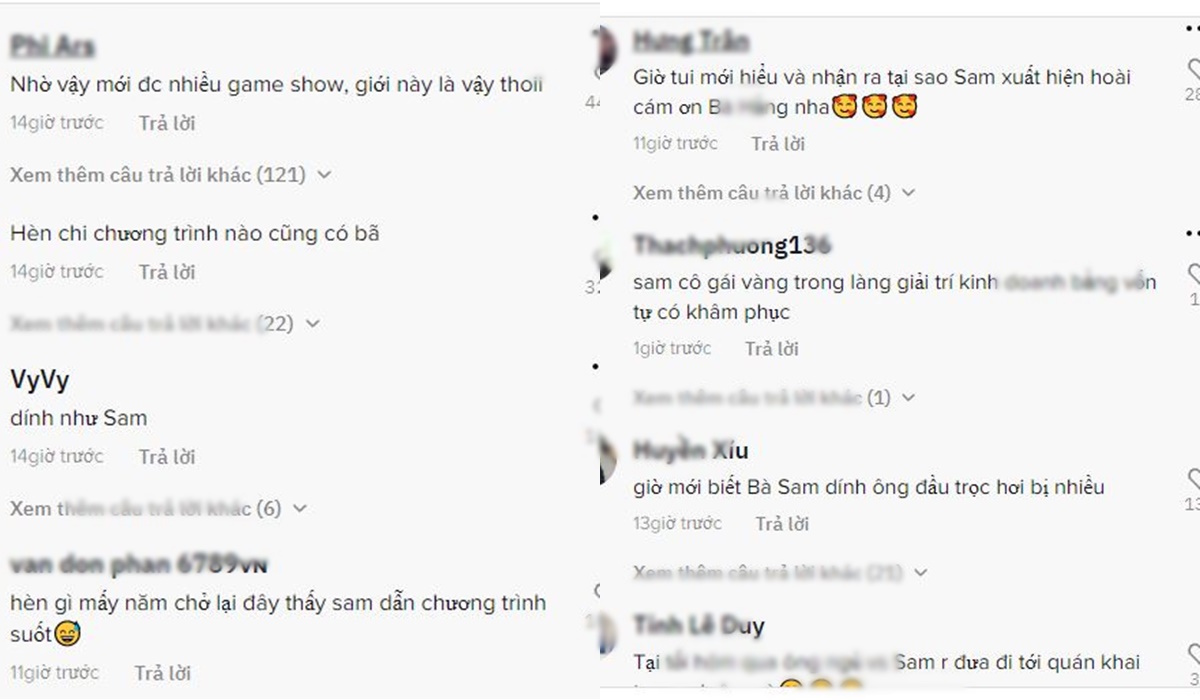Open more options dots beside Thachphuong136's comment

click(1192, 233)
